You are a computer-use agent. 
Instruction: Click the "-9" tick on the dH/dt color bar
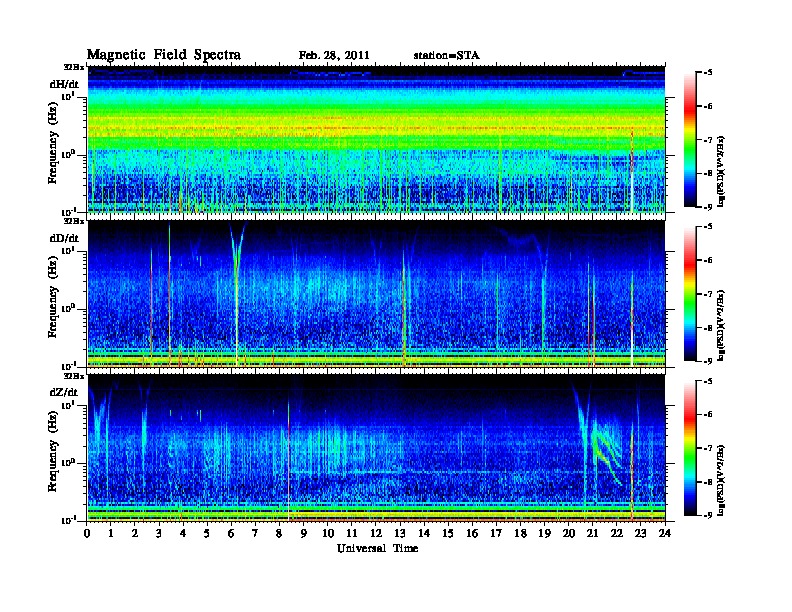coord(707,207)
